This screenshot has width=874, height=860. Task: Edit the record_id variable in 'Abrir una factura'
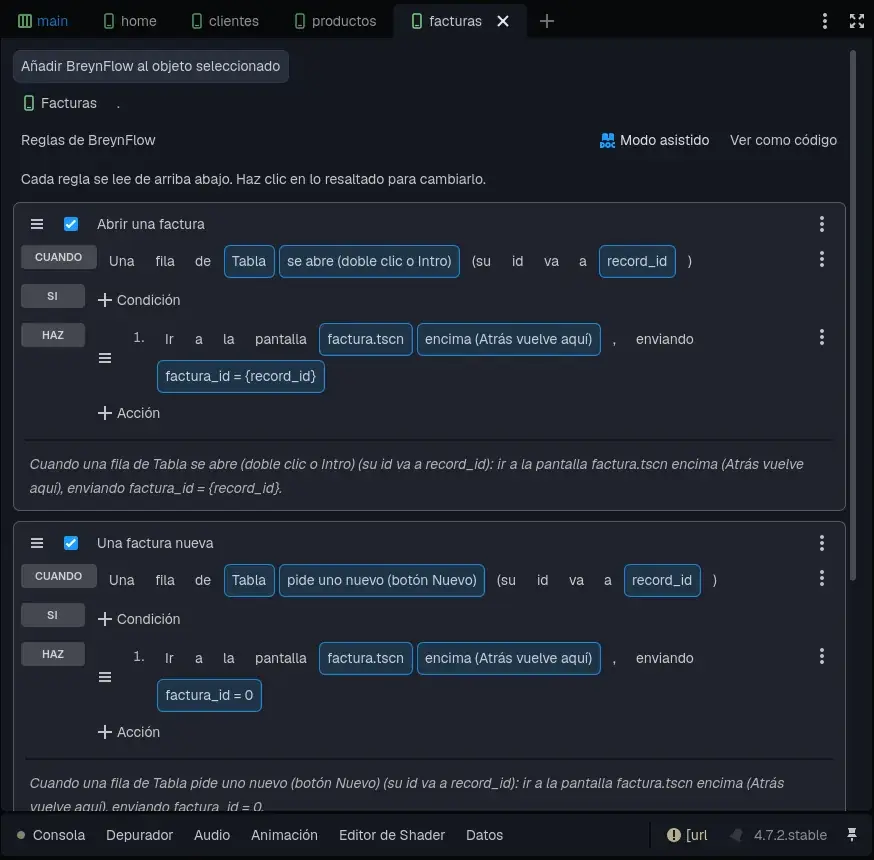637,261
